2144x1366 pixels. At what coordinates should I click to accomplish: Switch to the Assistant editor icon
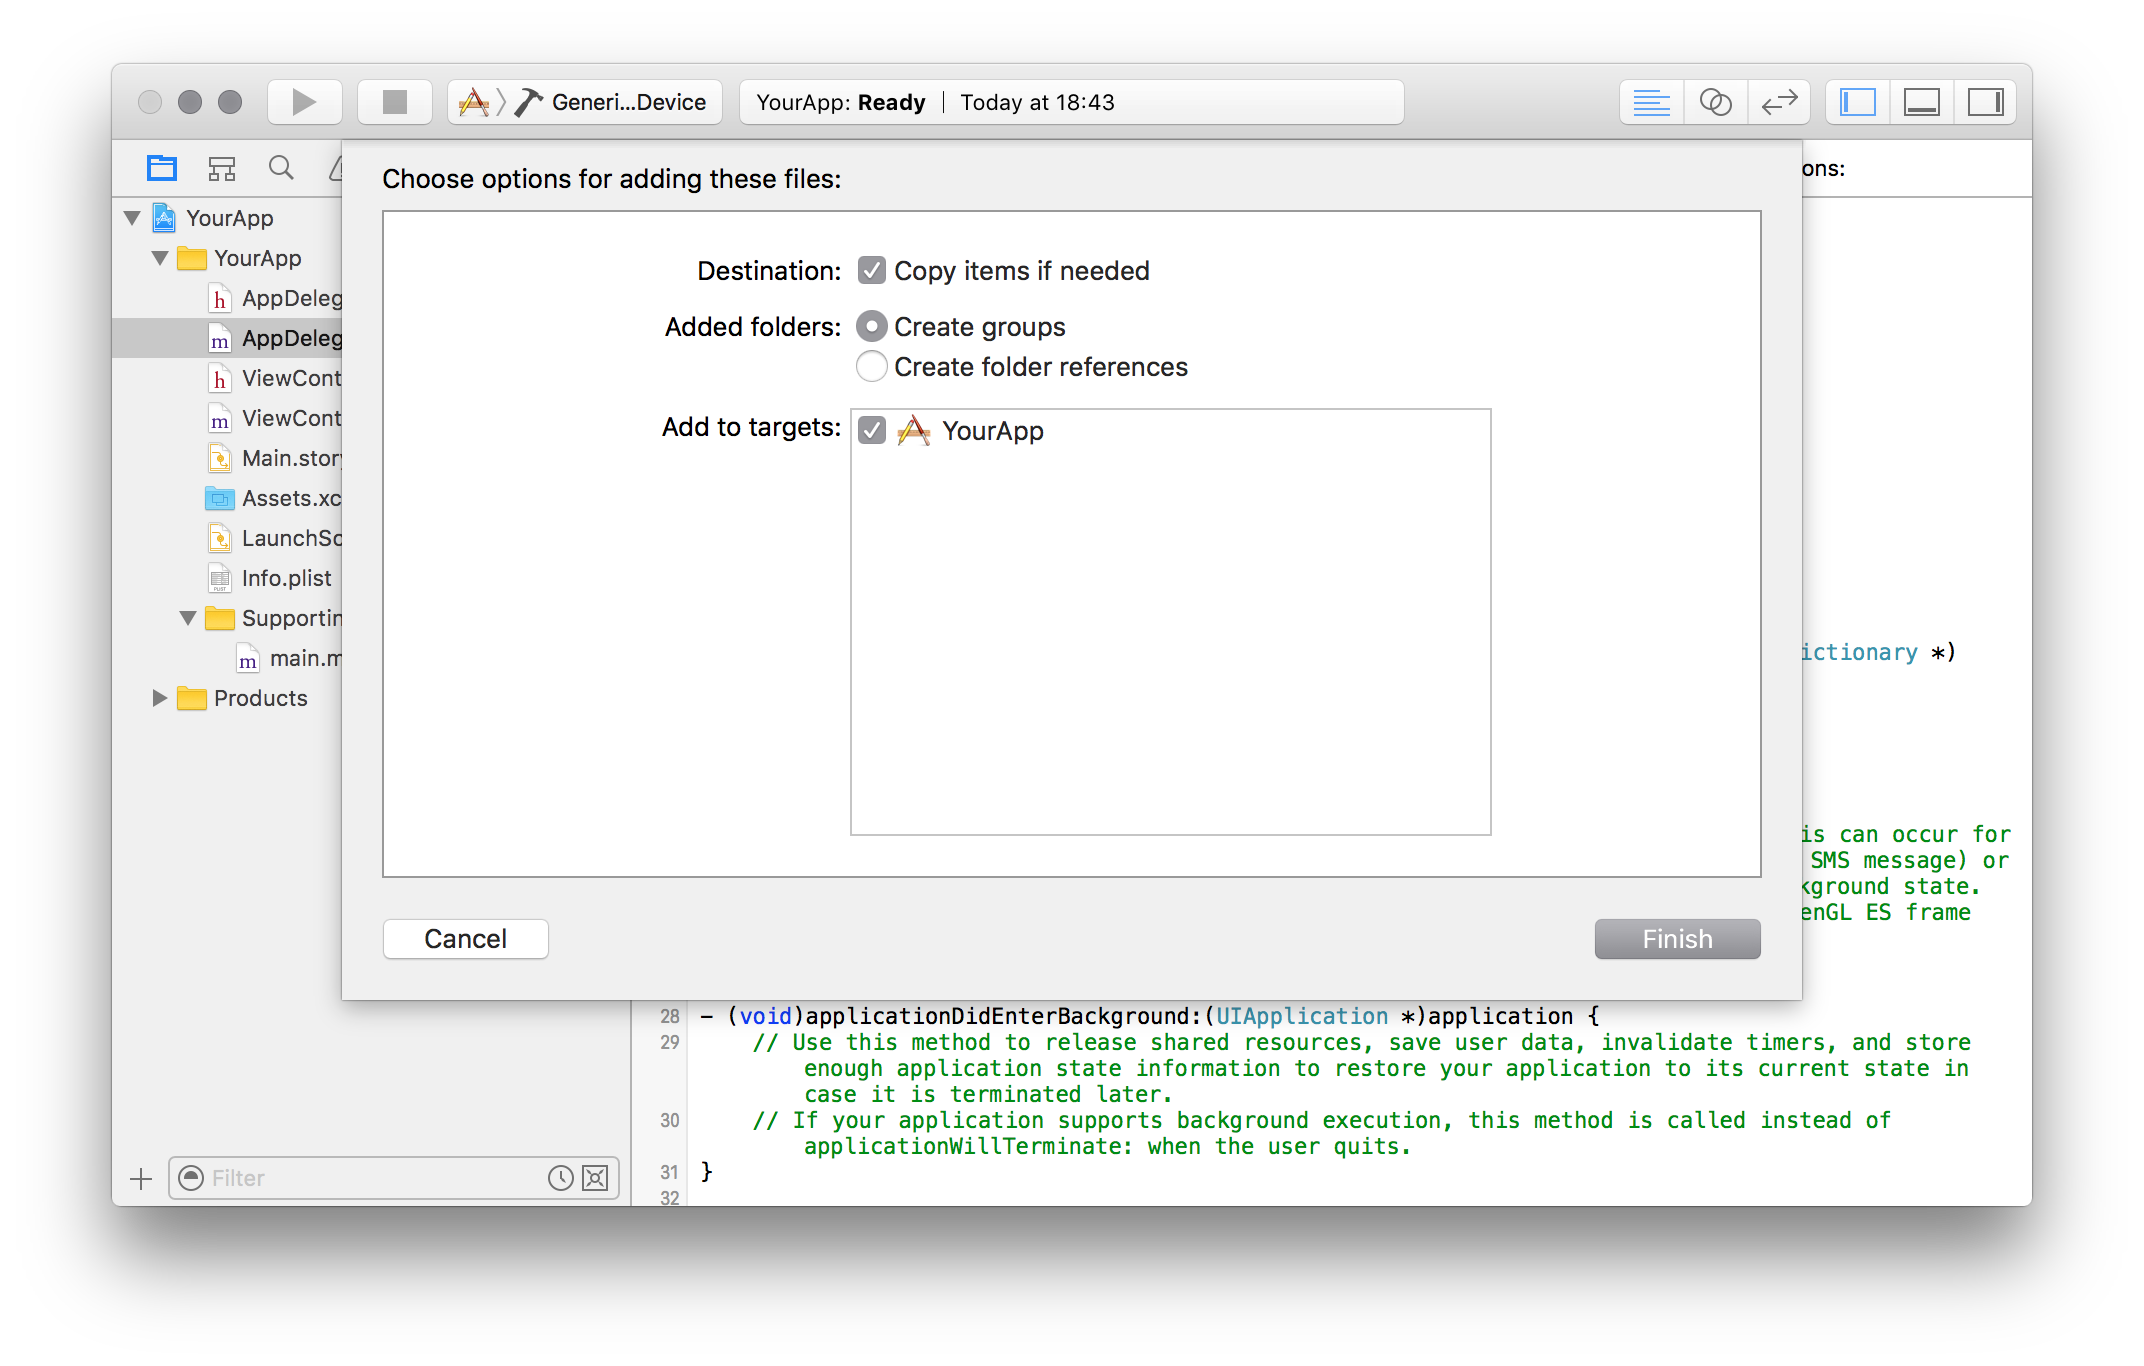[x=1715, y=102]
